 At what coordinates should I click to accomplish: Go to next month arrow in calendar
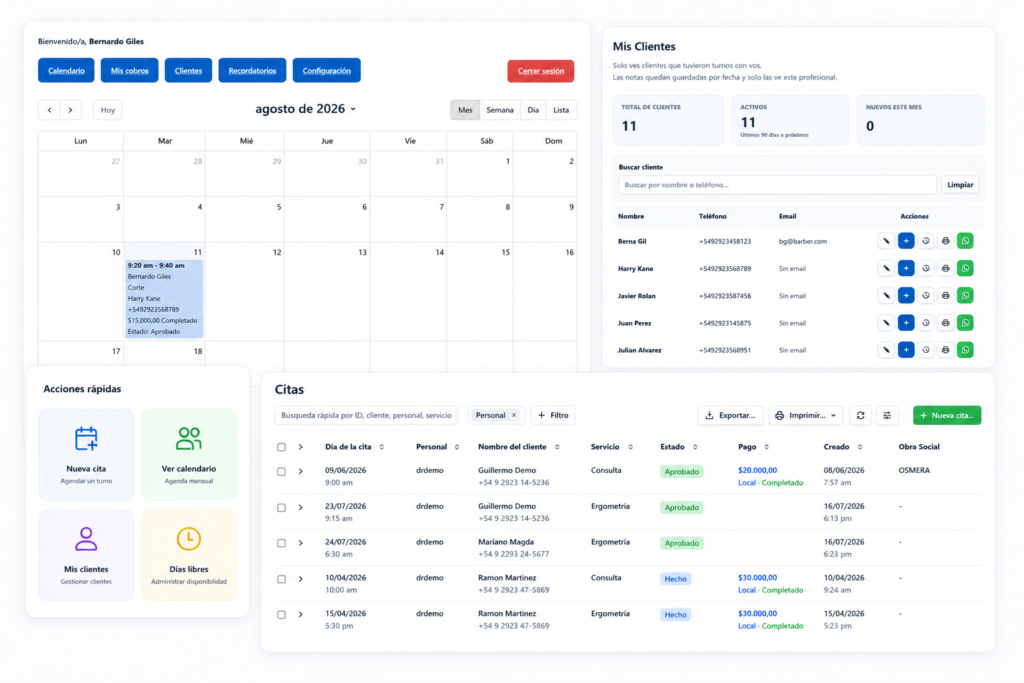point(71,110)
